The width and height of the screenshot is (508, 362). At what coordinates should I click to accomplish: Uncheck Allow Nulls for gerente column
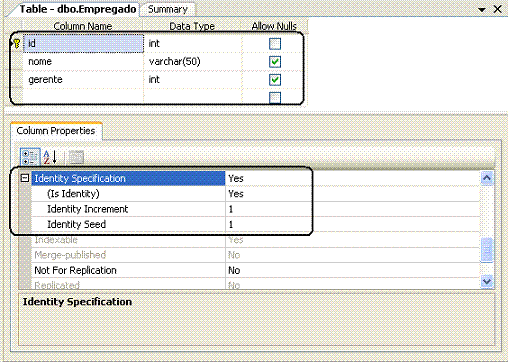coord(275,80)
